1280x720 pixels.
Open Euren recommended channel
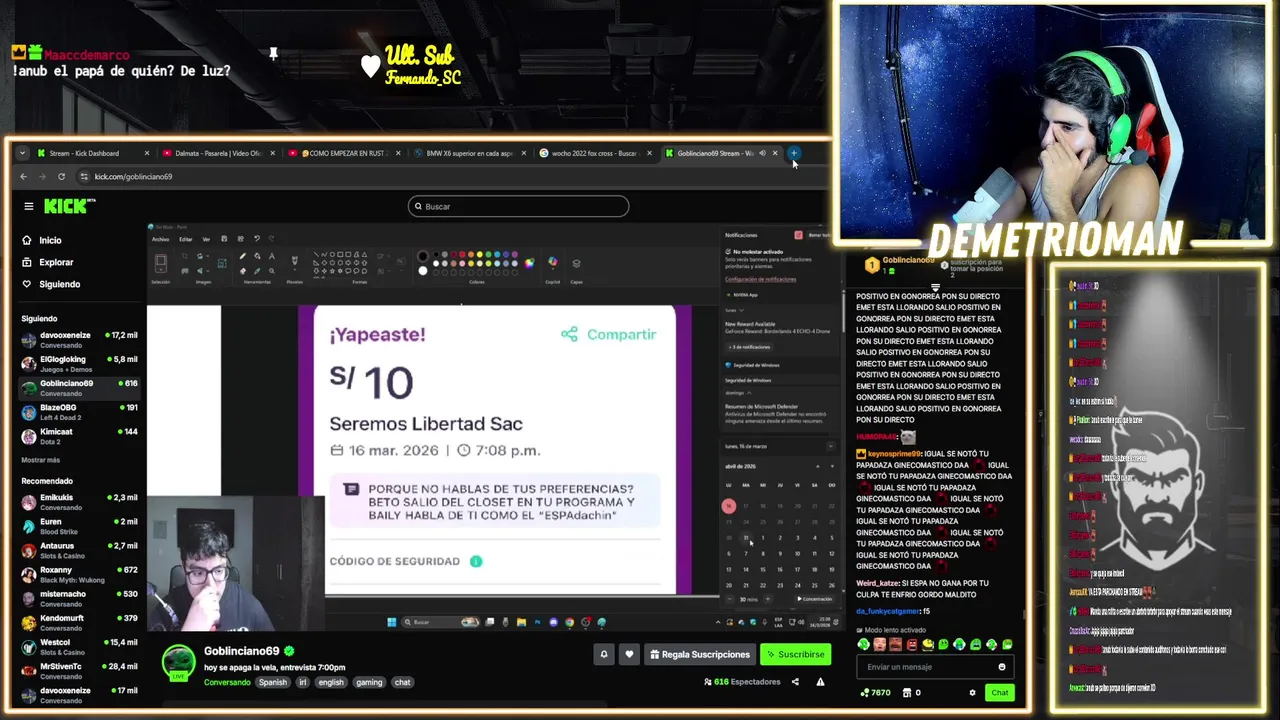(x=82, y=525)
